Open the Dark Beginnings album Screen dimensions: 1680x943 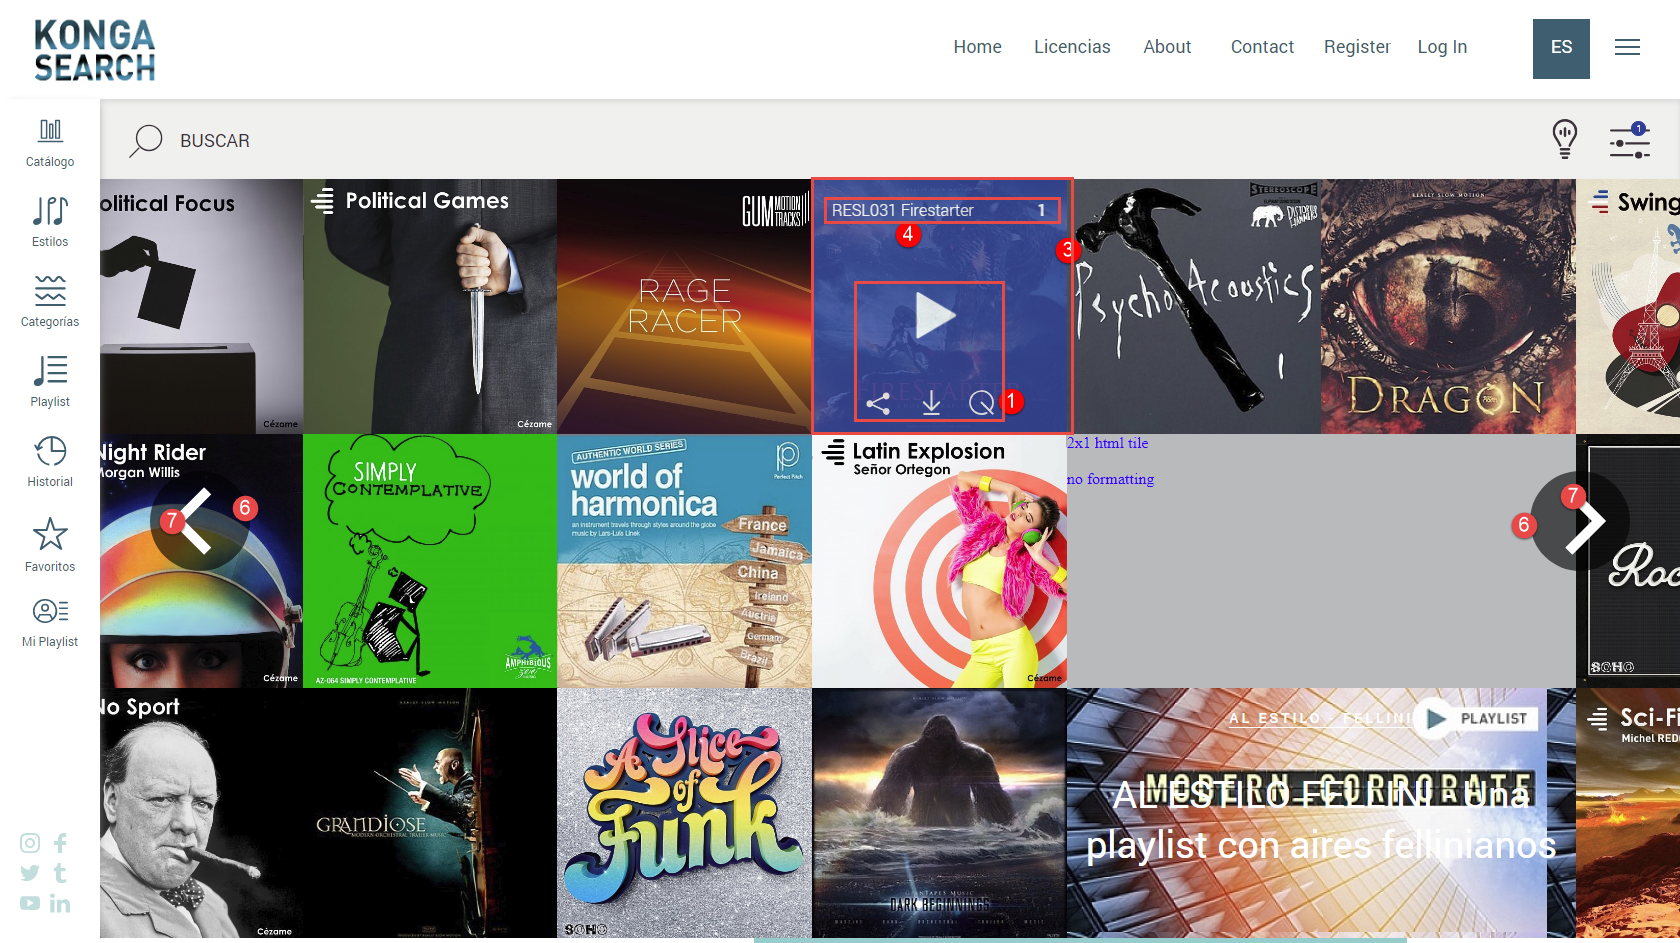click(x=939, y=813)
